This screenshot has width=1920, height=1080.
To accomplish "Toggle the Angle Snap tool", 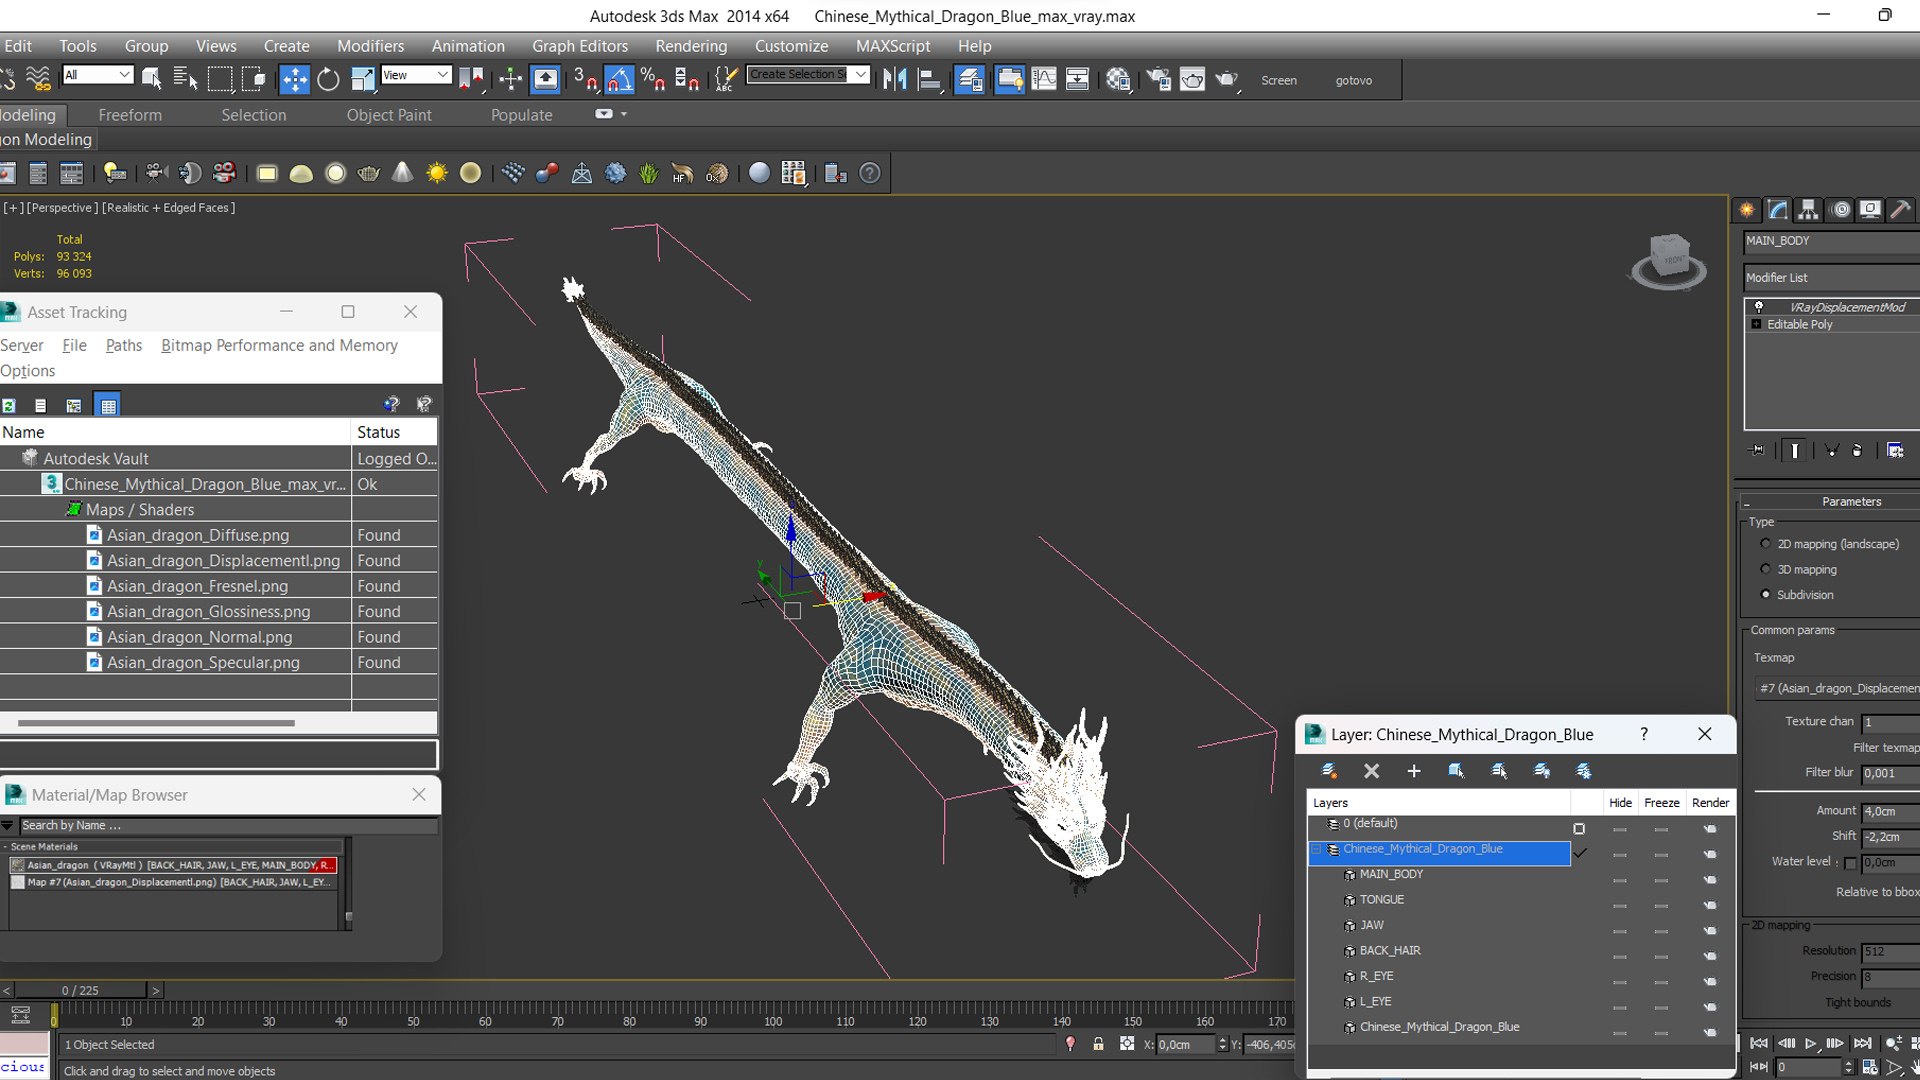I will click(619, 79).
